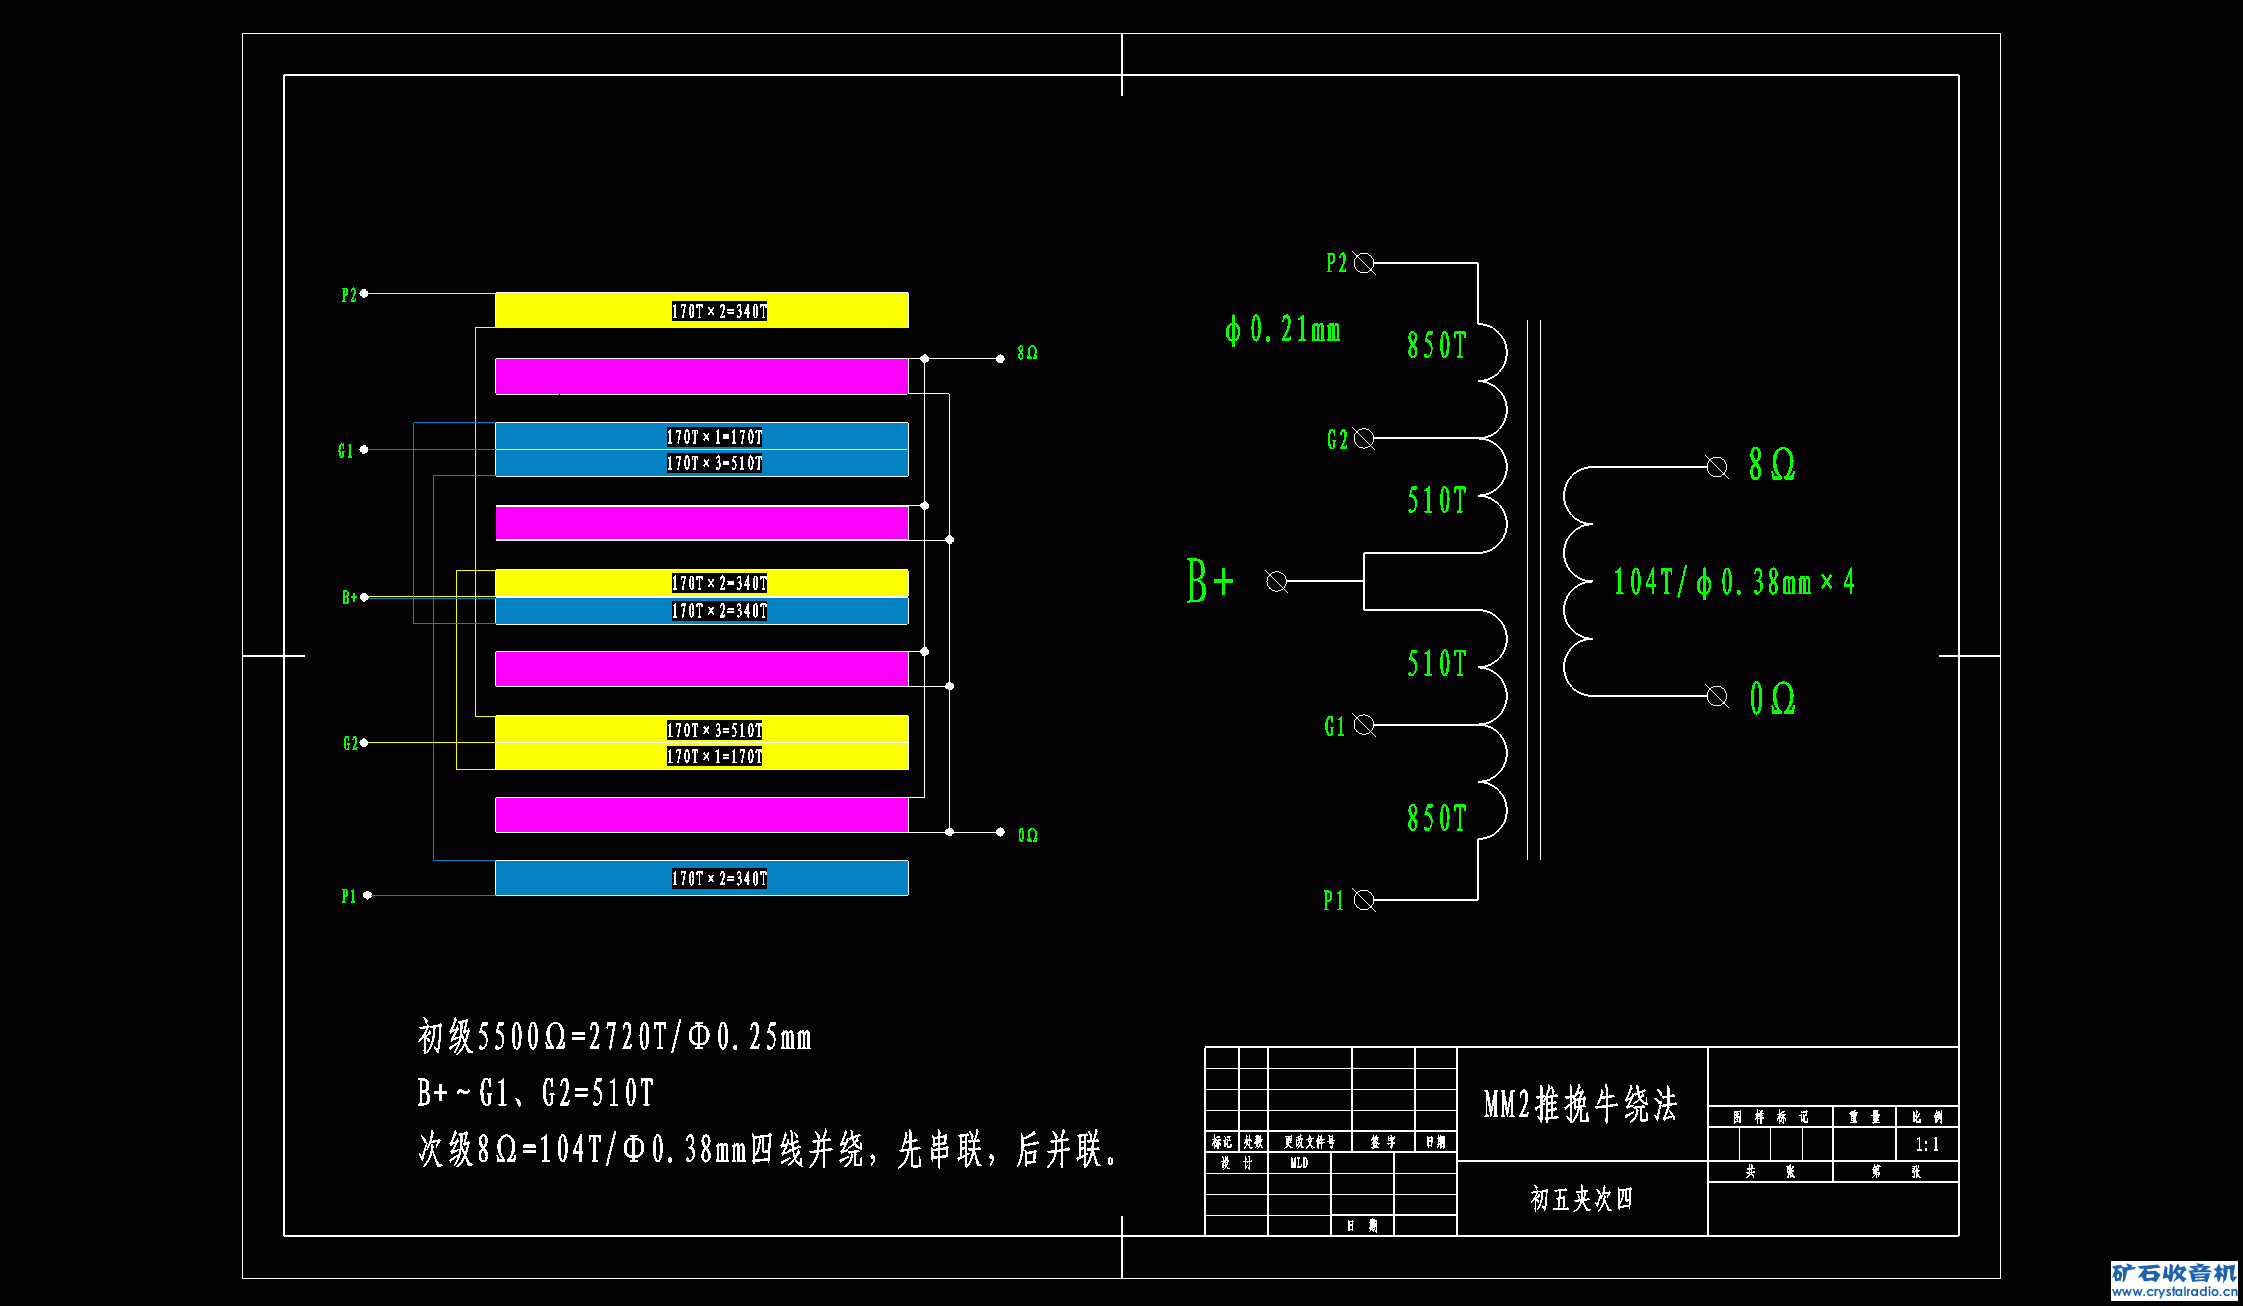Click the scale value 1:1
Screen dimensions: 2243x1306
(x=1927, y=1144)
